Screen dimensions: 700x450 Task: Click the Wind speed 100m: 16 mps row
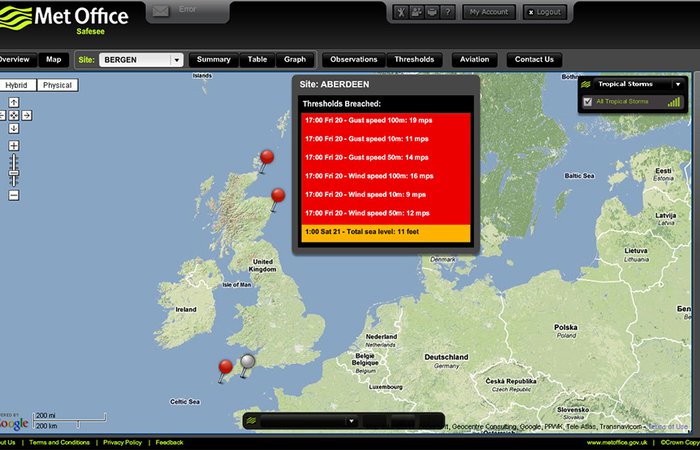(x=386, y=176)
